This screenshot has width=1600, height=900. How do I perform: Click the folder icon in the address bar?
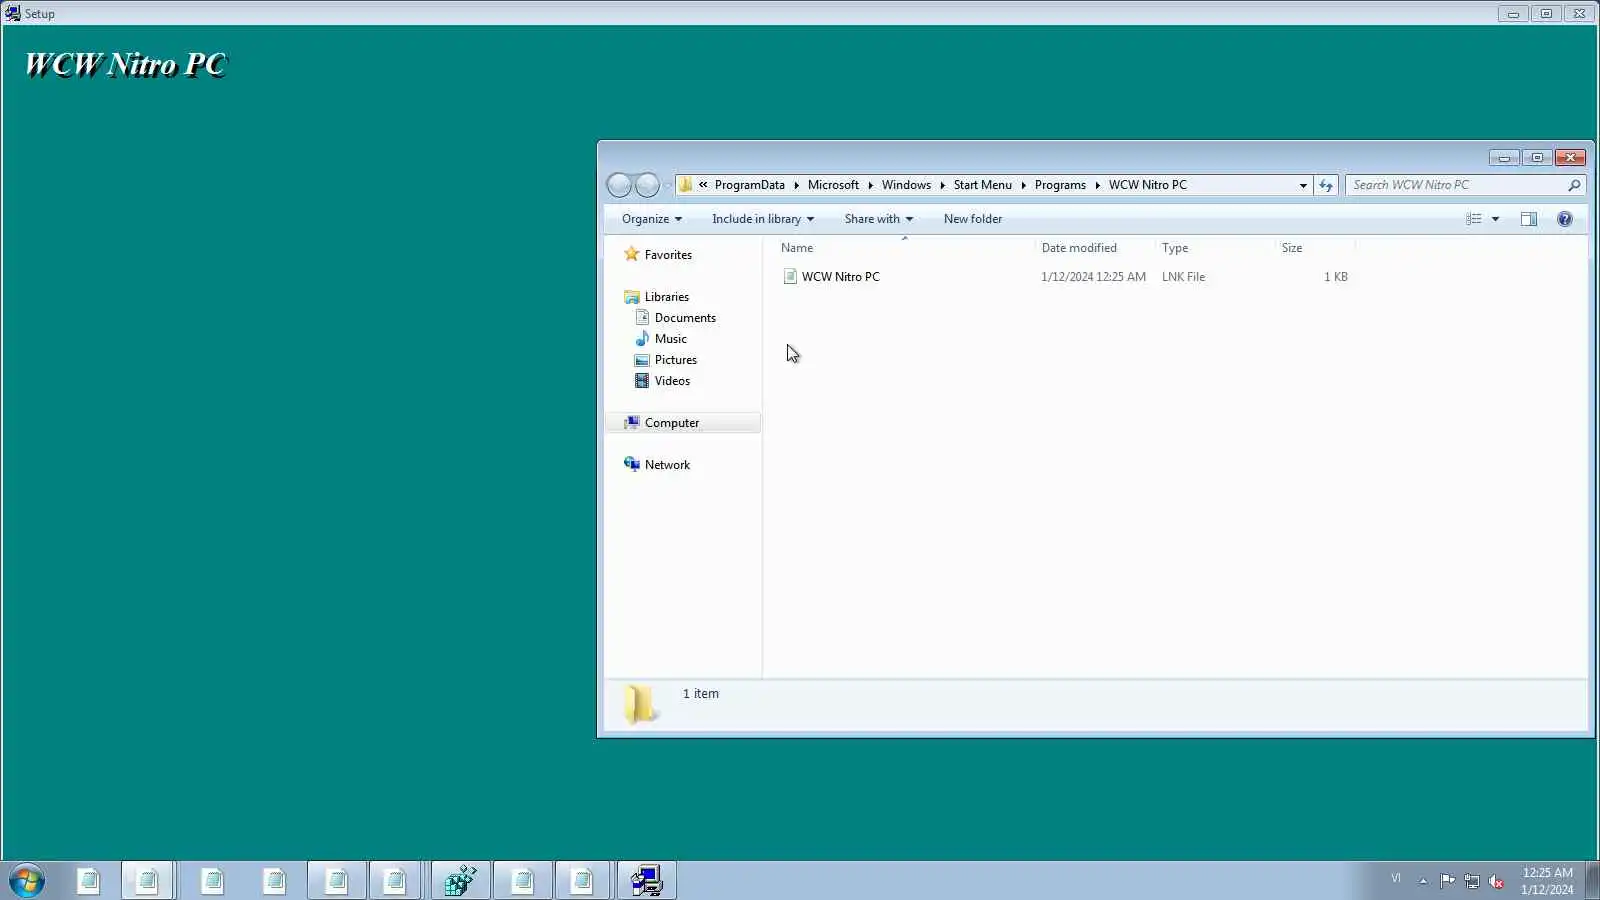[686, 185]
